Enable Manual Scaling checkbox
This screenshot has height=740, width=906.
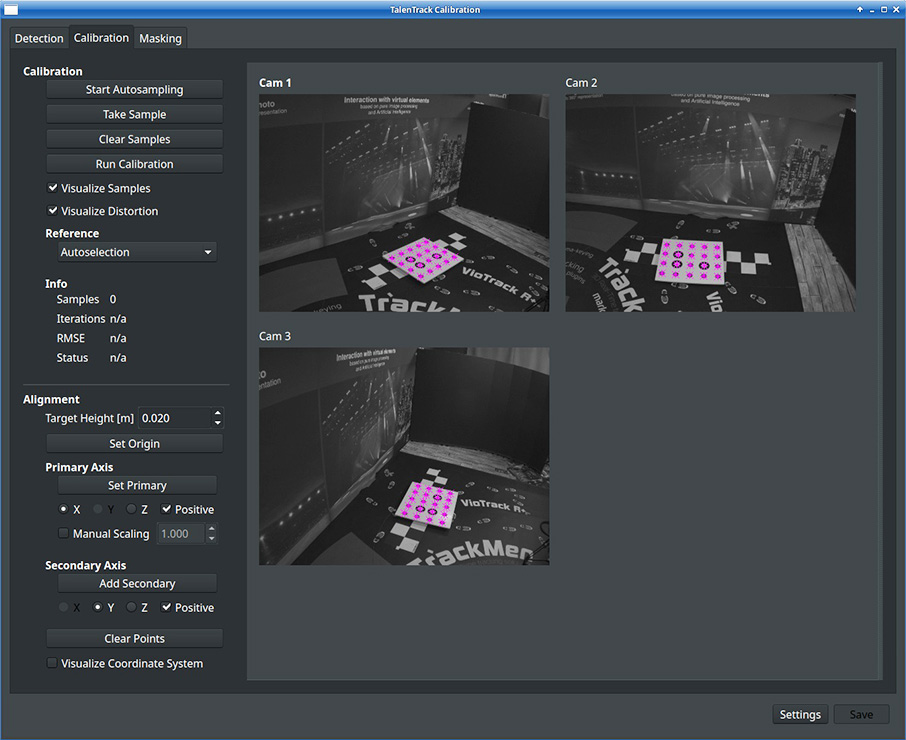64,534
